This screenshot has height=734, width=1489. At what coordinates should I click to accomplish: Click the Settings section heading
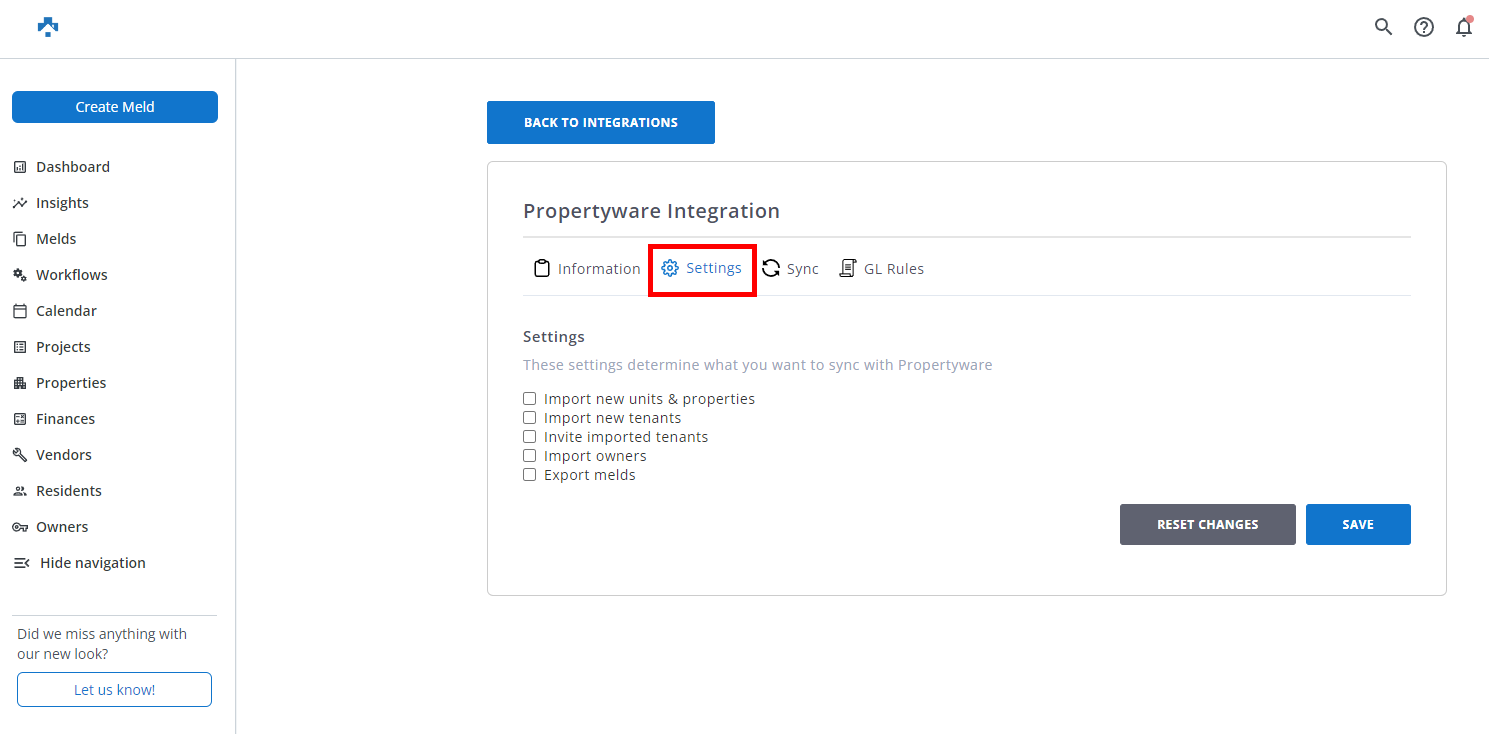point(554,337)
